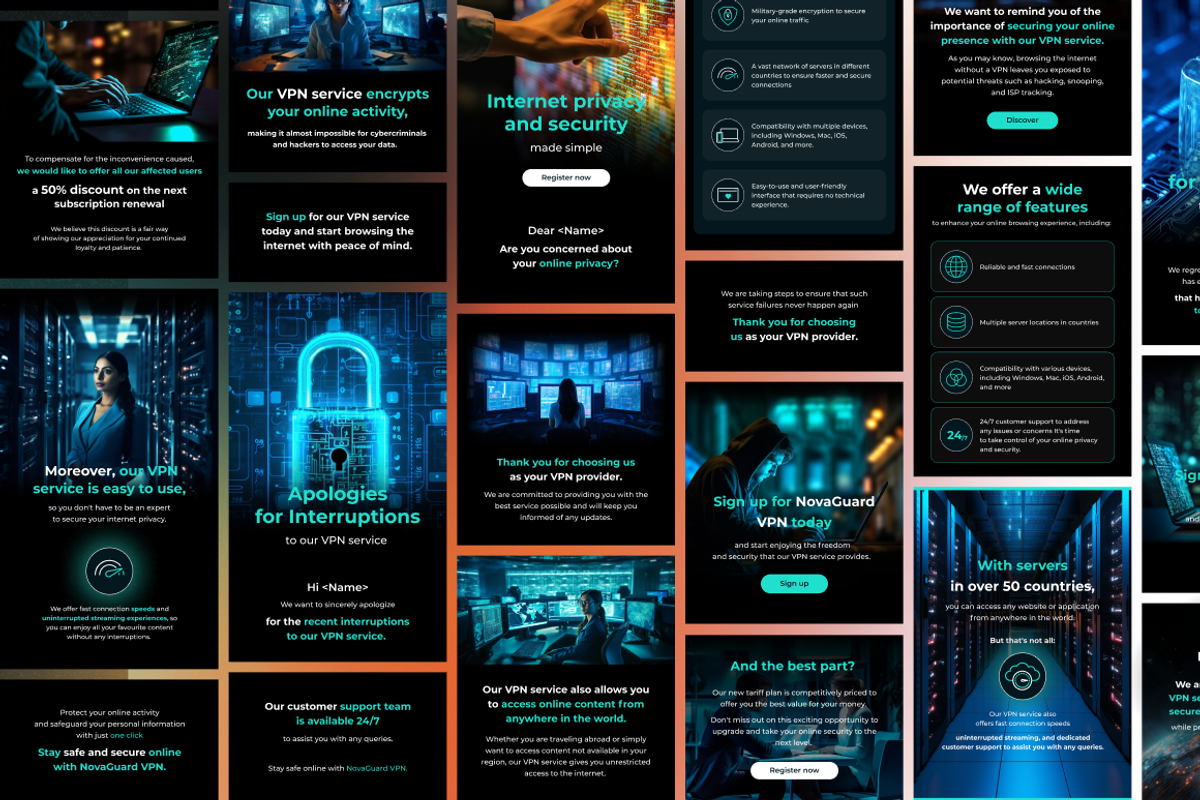Click the overlapping circles icon for various devices
Image resolution: width=1200 pixels, height=800 pixels.
point(956,377)
